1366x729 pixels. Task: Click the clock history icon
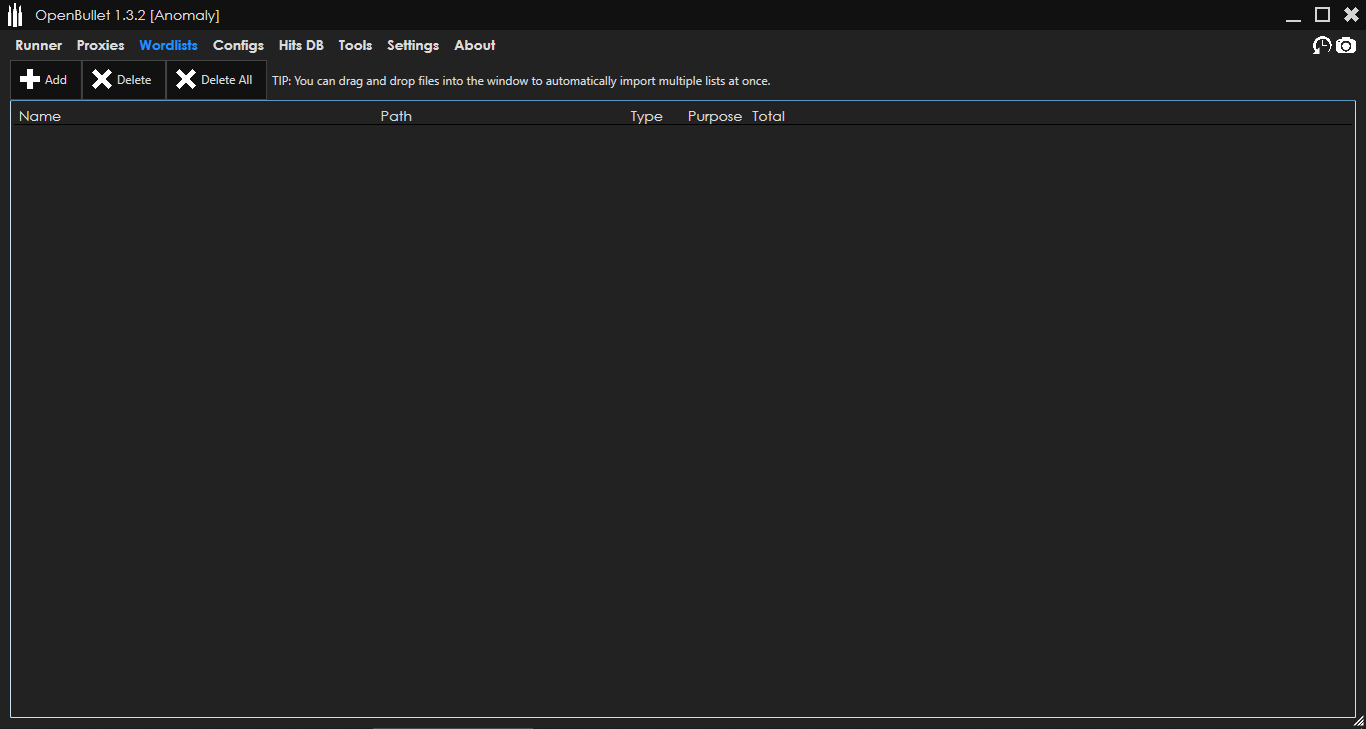click(x=1322, y=45)
